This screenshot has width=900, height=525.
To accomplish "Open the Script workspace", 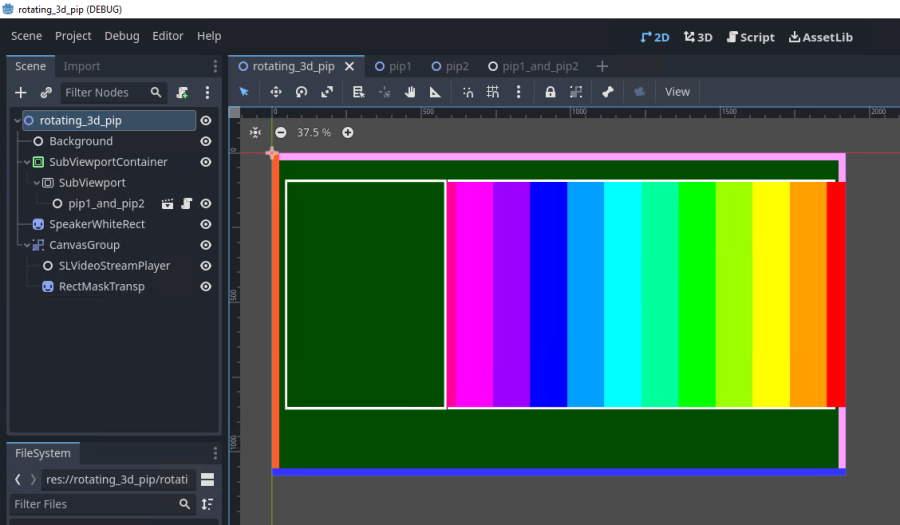I will [x=750, y=37].
